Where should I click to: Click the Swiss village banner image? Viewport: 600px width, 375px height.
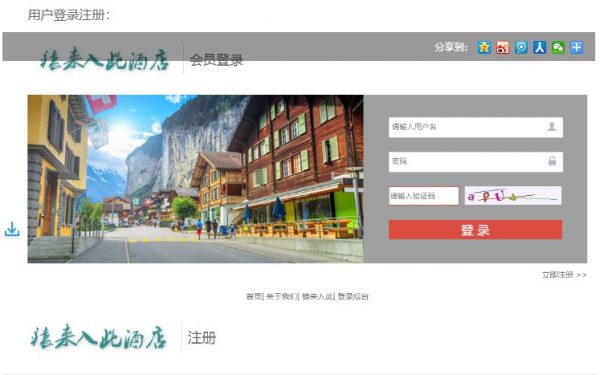tap(195, 179)
